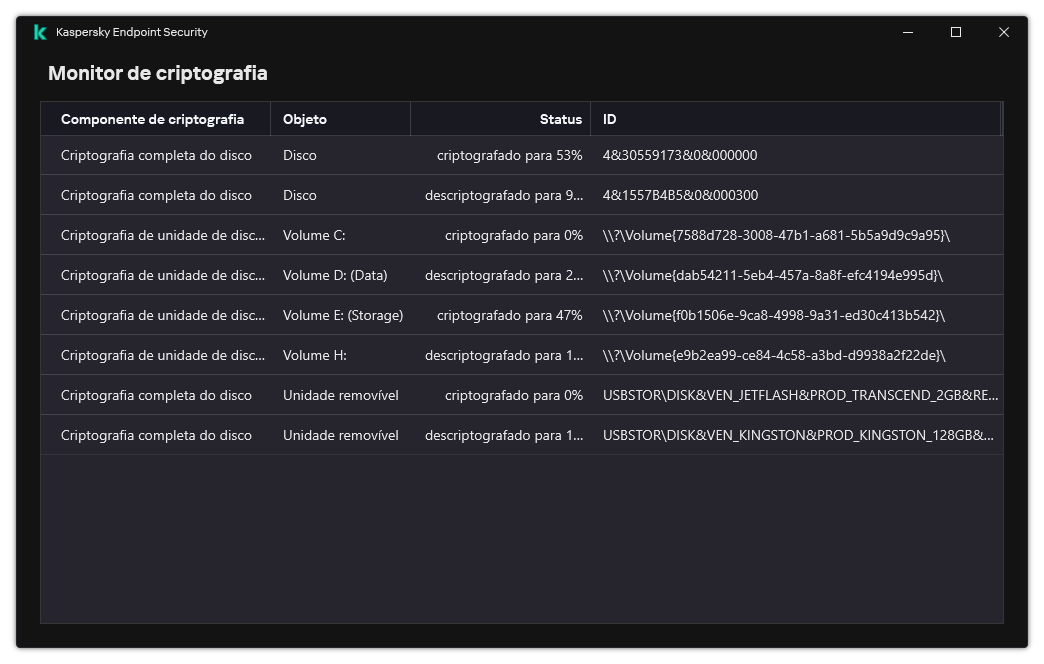Select the Disco row criptografado para 53%
This screenshot has height=664, width=1044.
[400, 155]
